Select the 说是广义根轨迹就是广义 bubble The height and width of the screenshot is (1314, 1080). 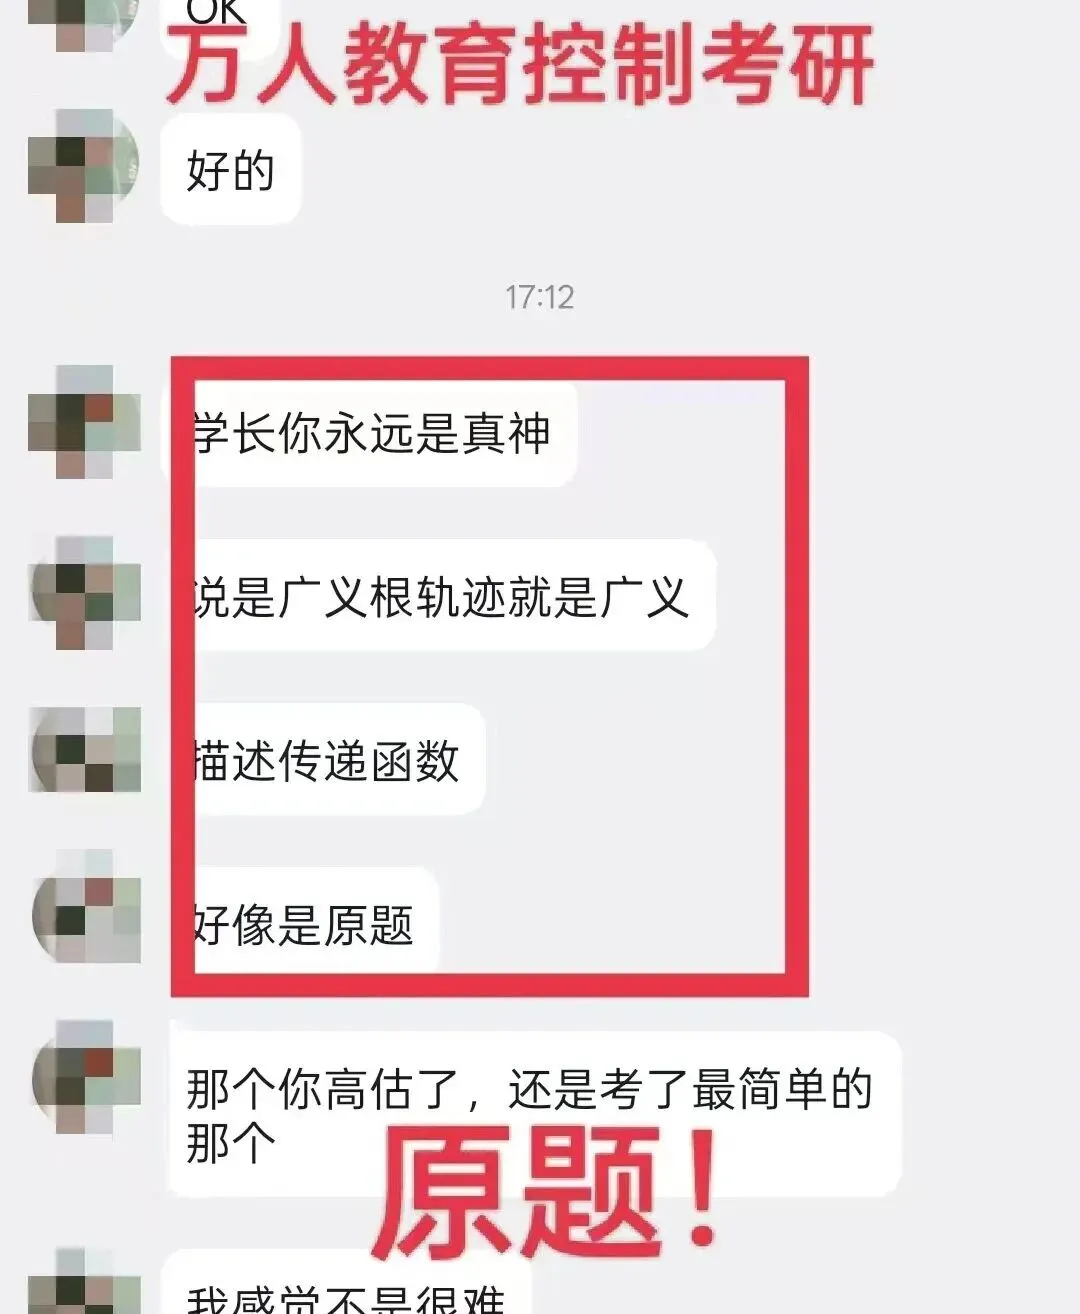438,596
